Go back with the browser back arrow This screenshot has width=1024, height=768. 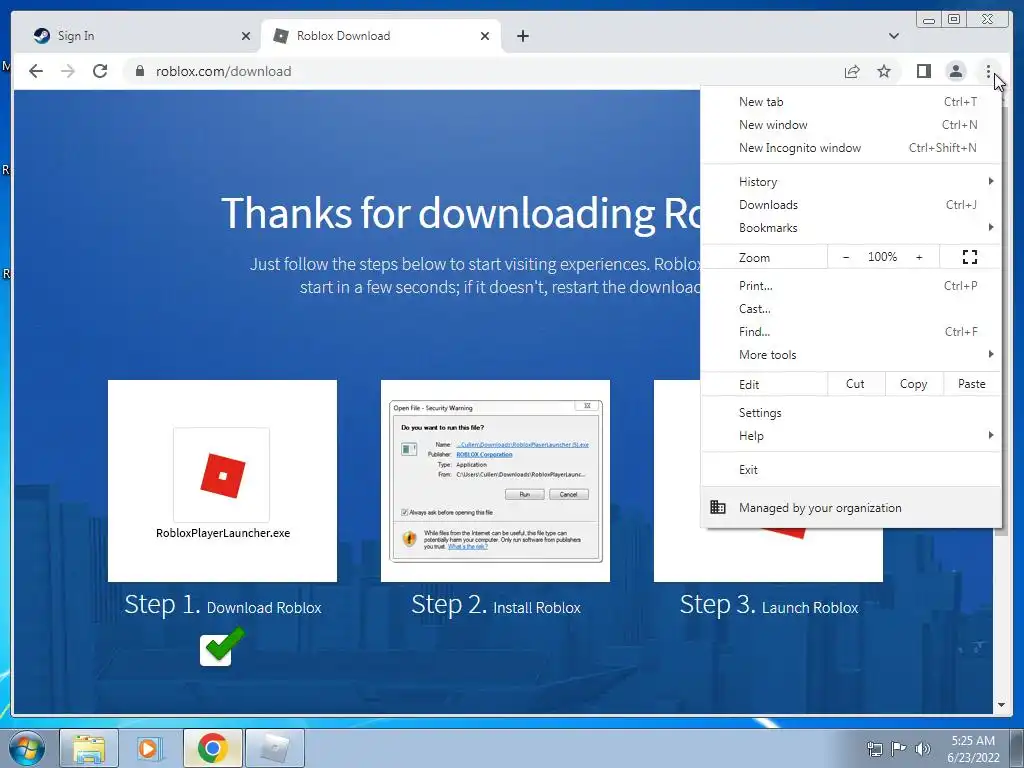(36, 71)
